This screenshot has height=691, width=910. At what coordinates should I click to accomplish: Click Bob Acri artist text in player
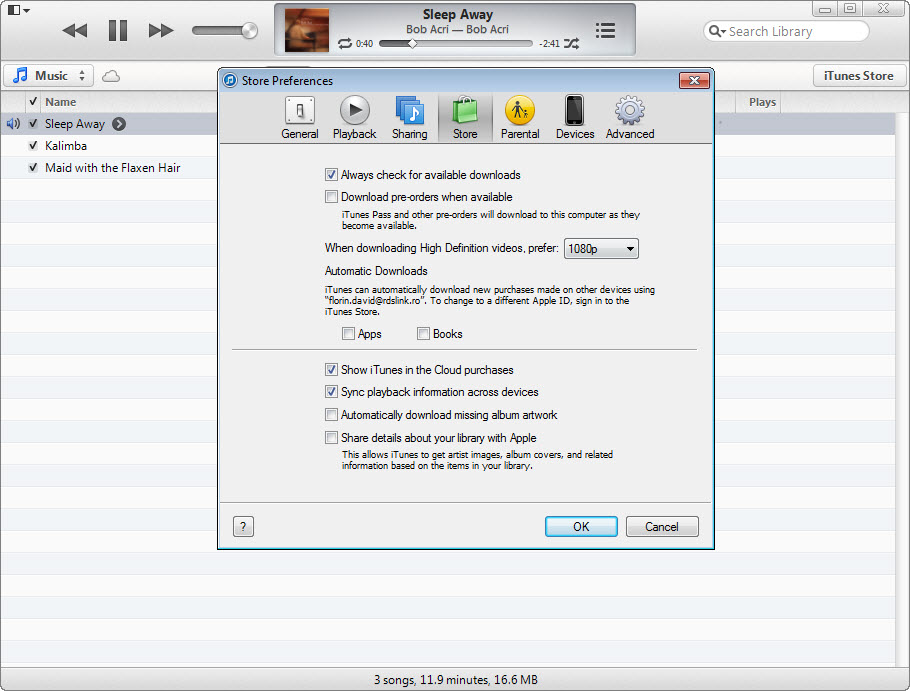(457, 29)
